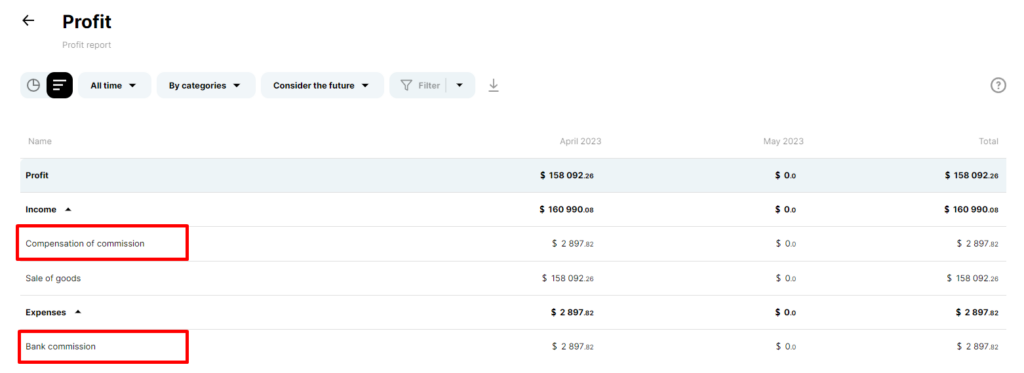Open the By categories grouping dropdown
The image size is (1024, 373).
(206, 86)
